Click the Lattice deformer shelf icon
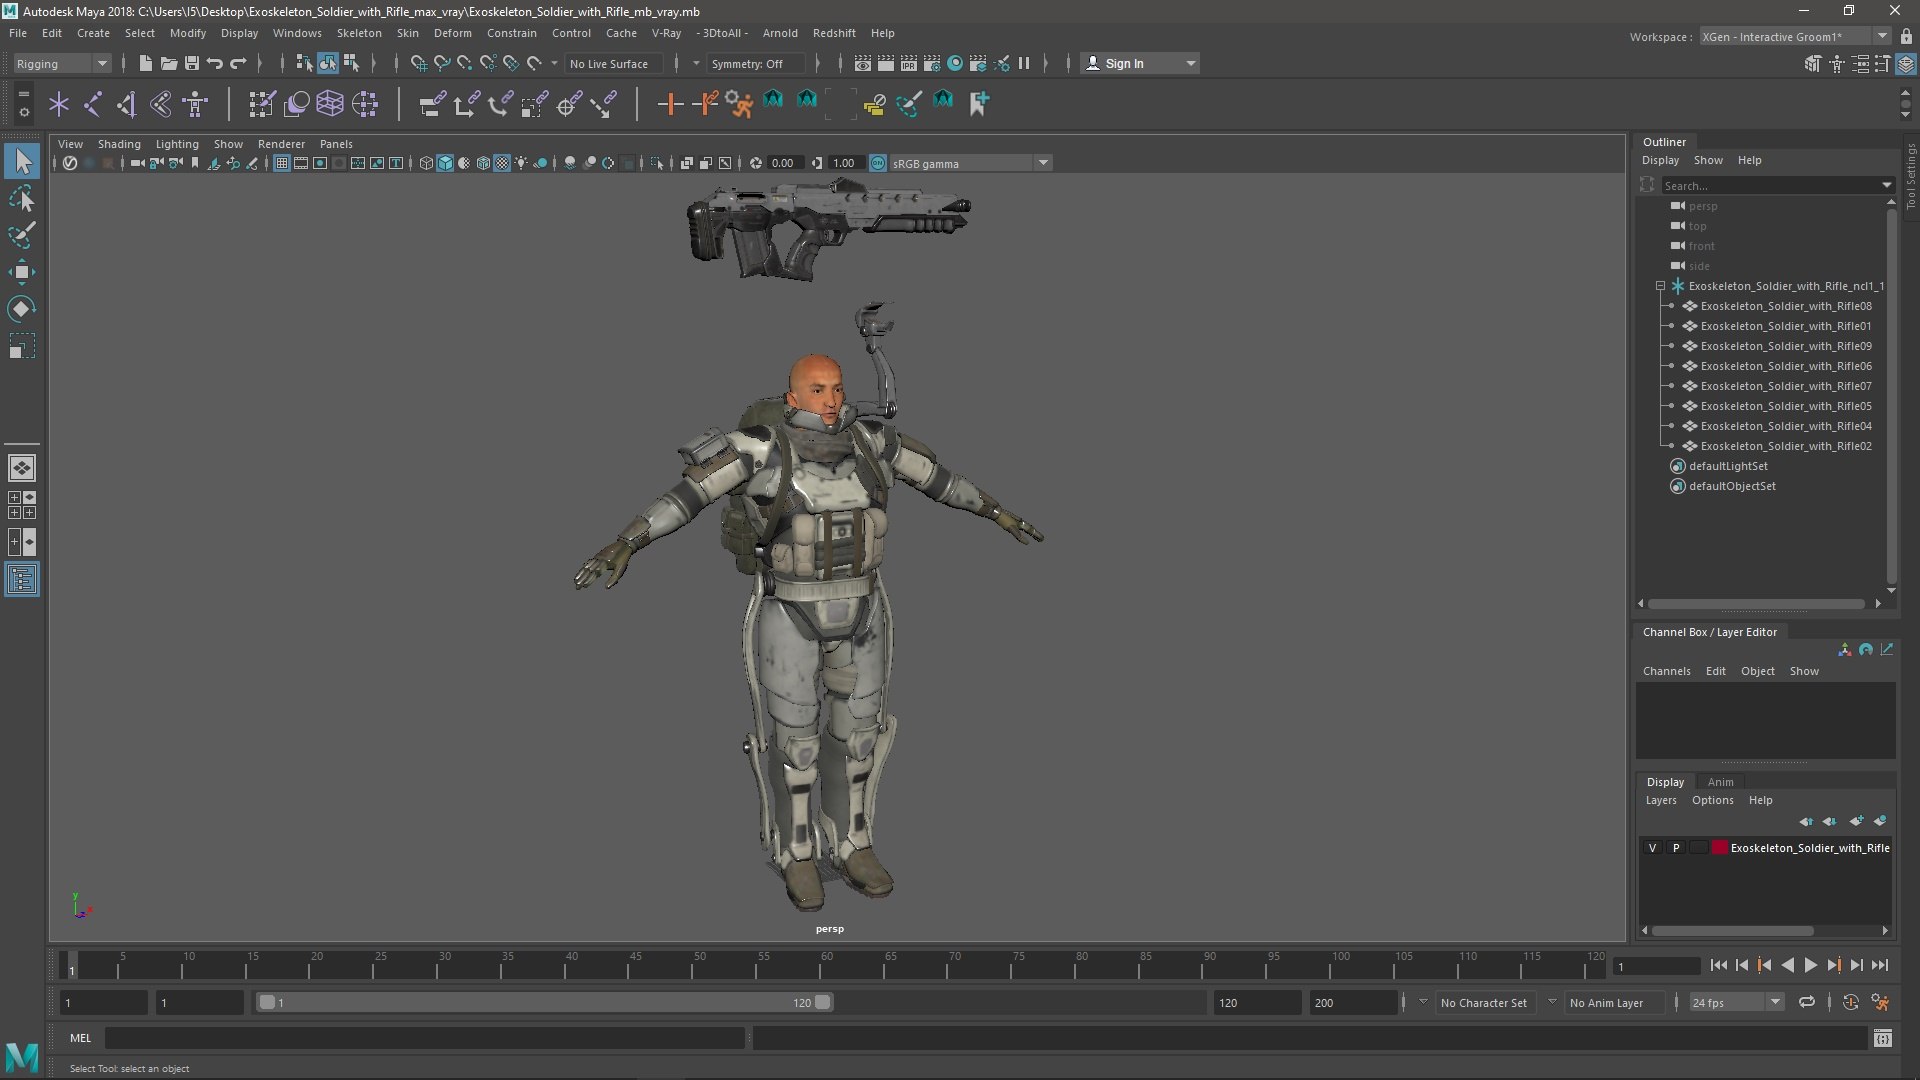1920x1080 pixels. click(329, 103)
